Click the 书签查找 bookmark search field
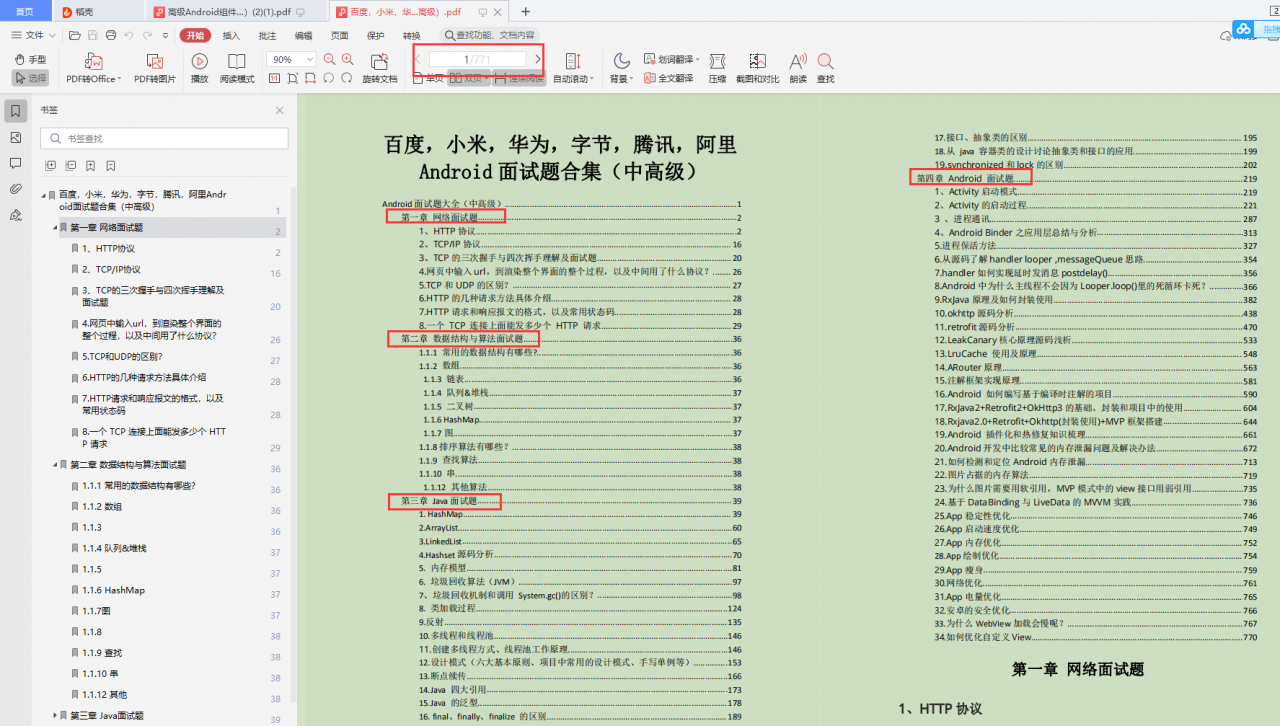The image size is (1280, 726). tap(164, 138)
